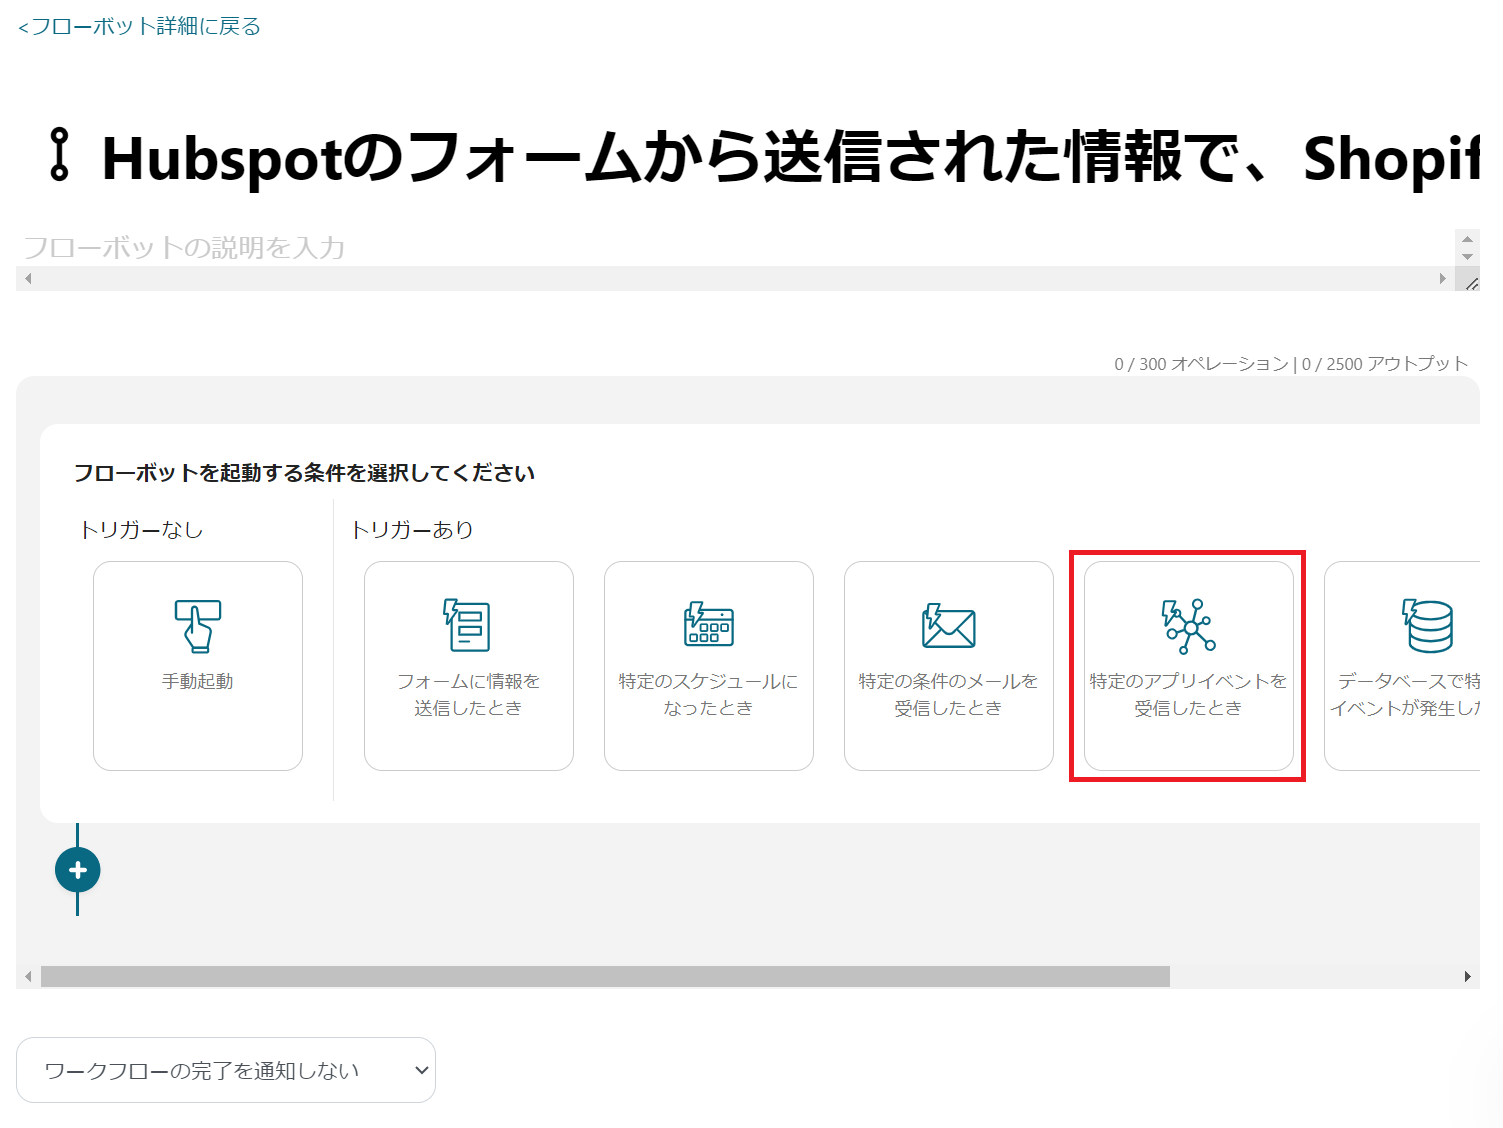Click the description field resize handle
Image resolution: width=1503 pixels, height=1128 pixels.
(1471, 284)
